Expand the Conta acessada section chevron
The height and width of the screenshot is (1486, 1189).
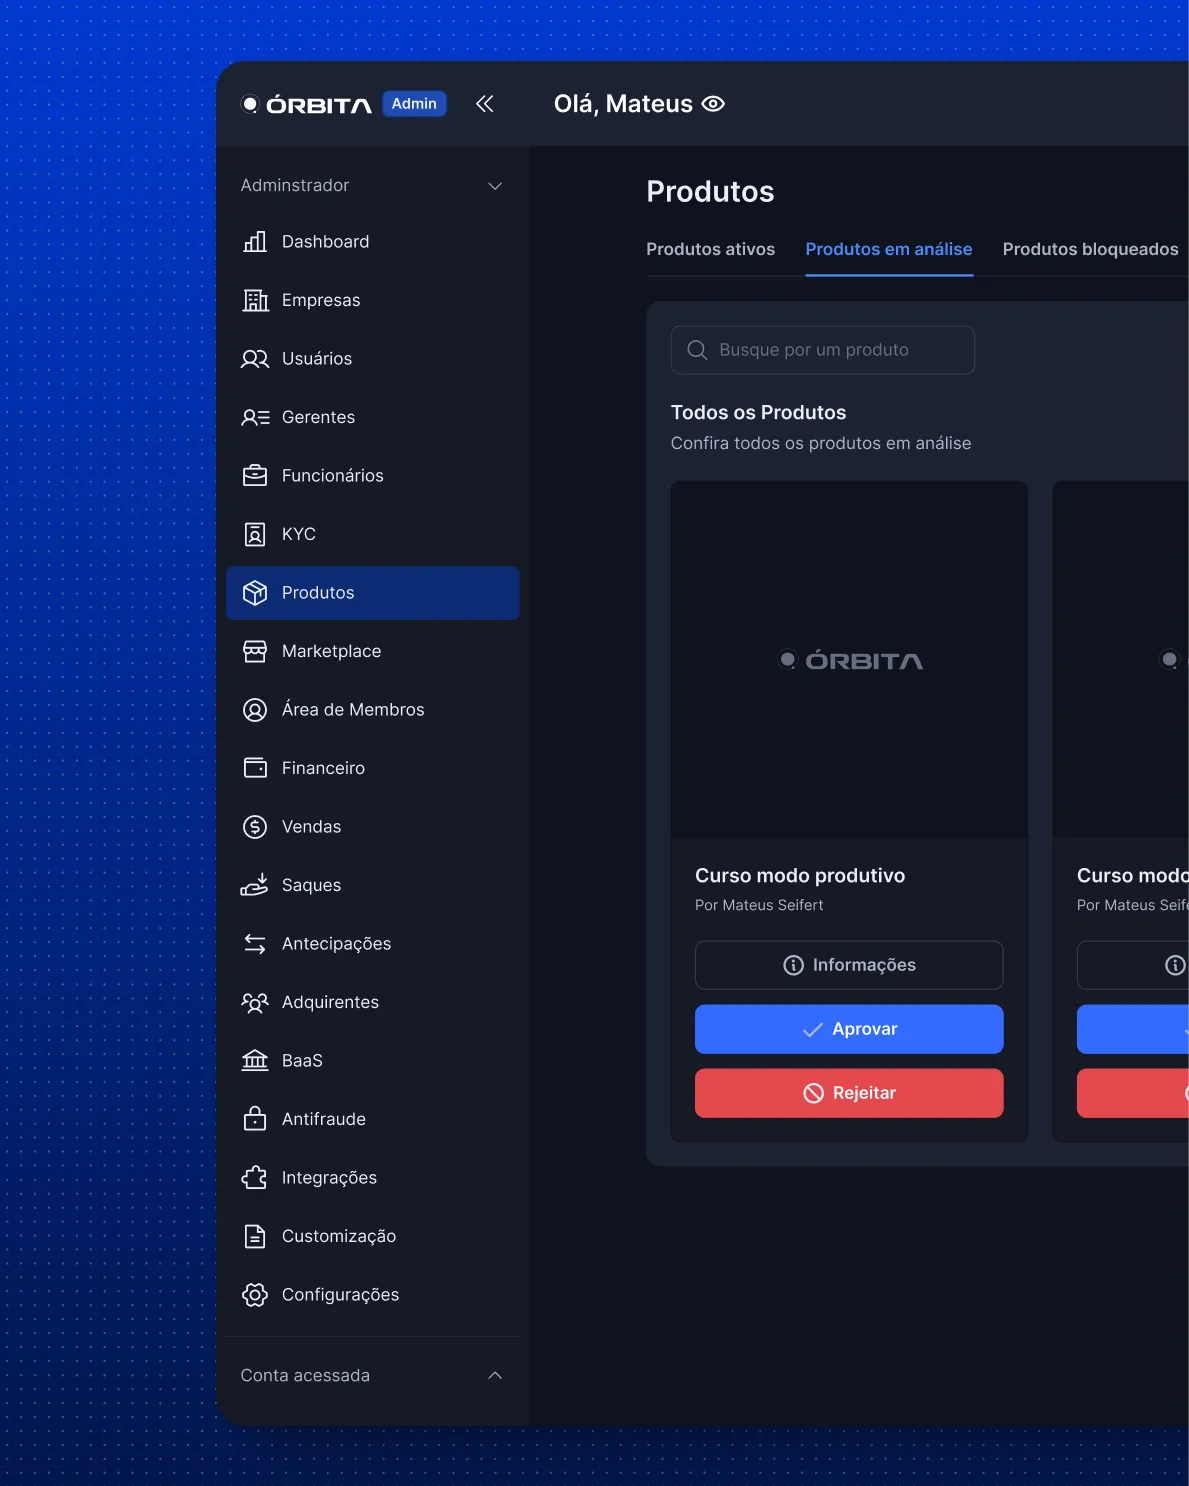[495, 1376]
